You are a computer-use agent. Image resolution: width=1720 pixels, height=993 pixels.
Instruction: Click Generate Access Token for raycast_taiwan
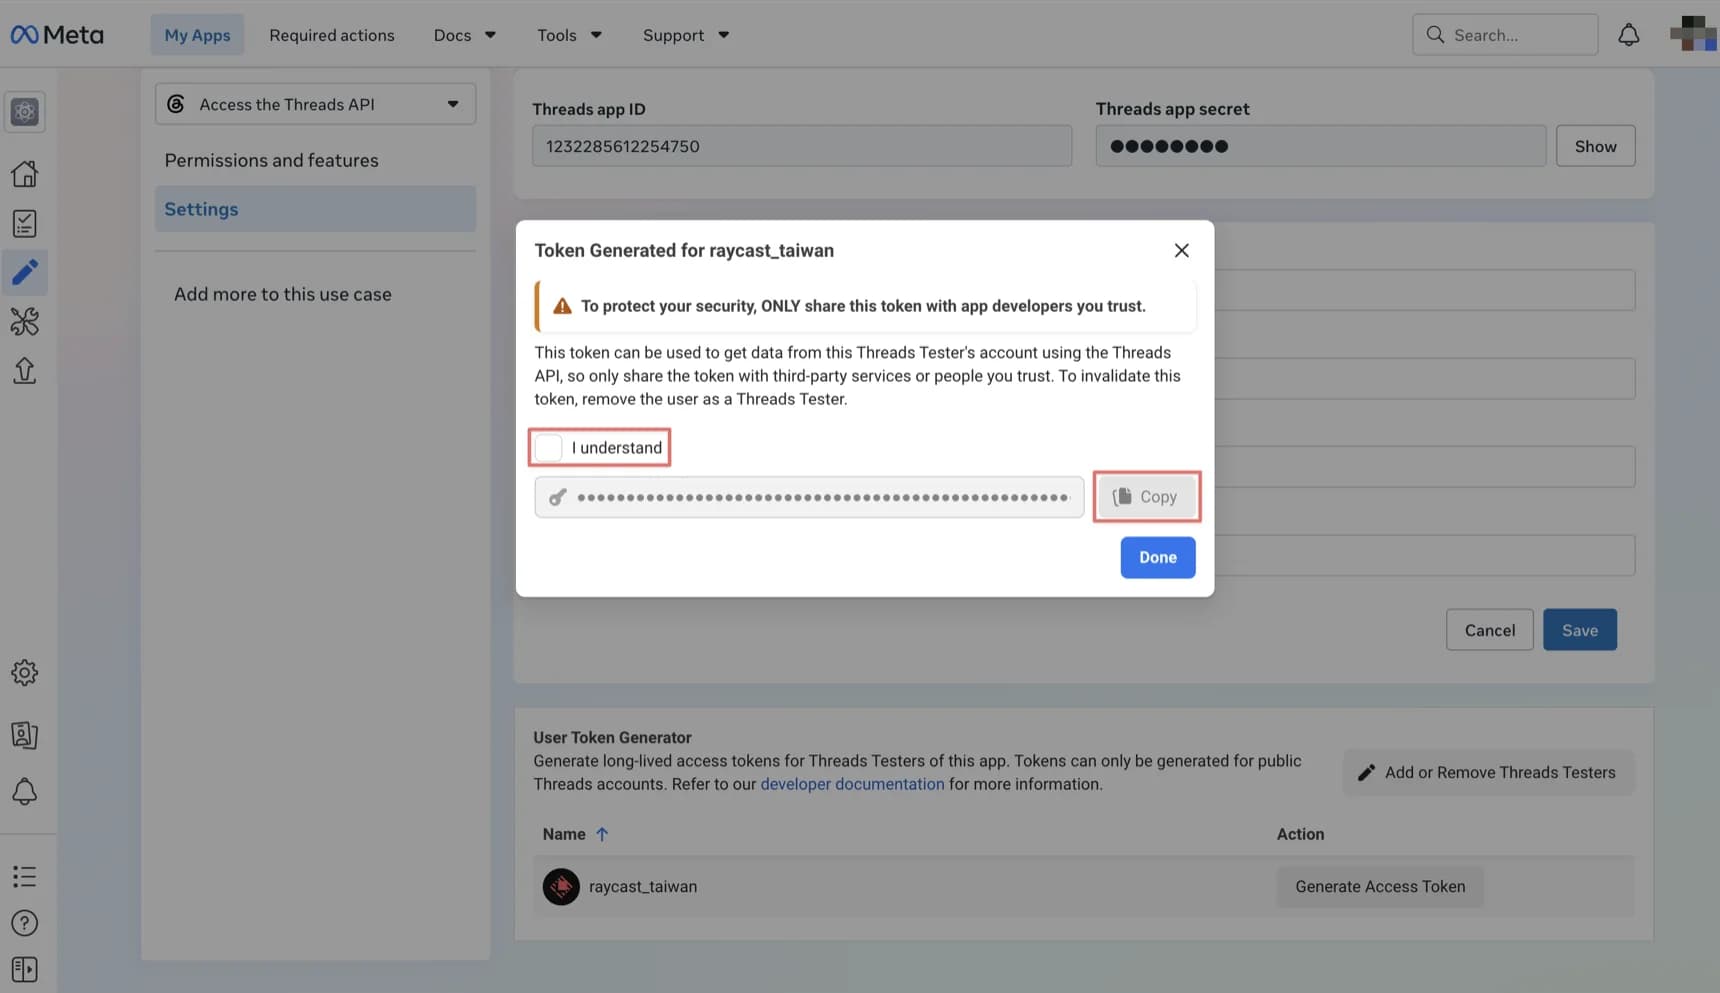1380,887
